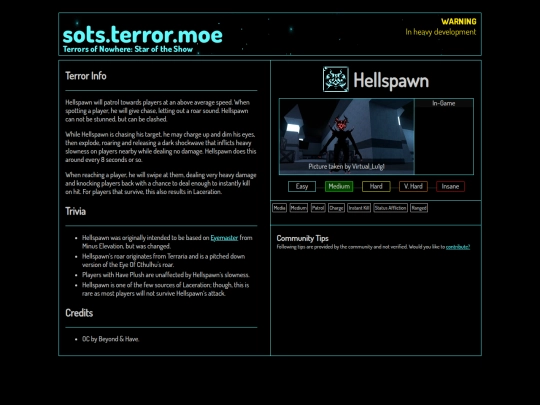The width and height of the screenshot is (540, 405).
Task: Click trivia line about sources of Laceration
Action: click(165, 289)
